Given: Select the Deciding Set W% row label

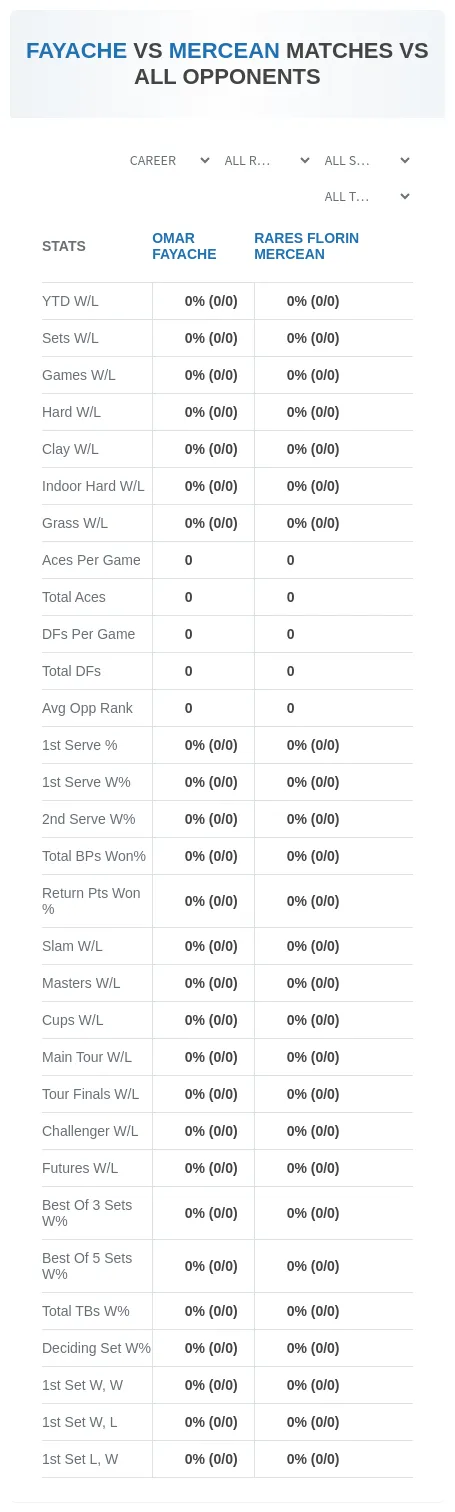Looking at the screenshot, I should click(96, 1348).
